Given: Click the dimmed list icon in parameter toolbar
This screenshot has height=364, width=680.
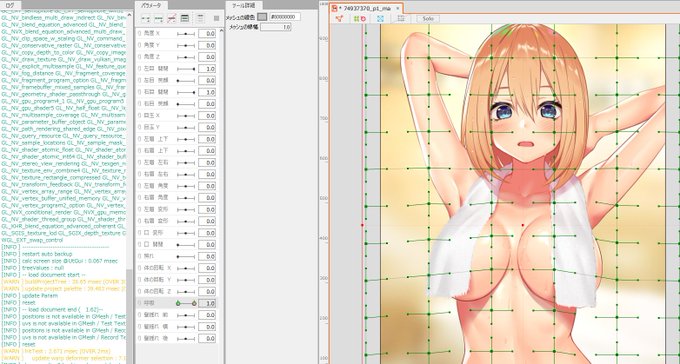Looking at the screenshot, I should 200,19.
